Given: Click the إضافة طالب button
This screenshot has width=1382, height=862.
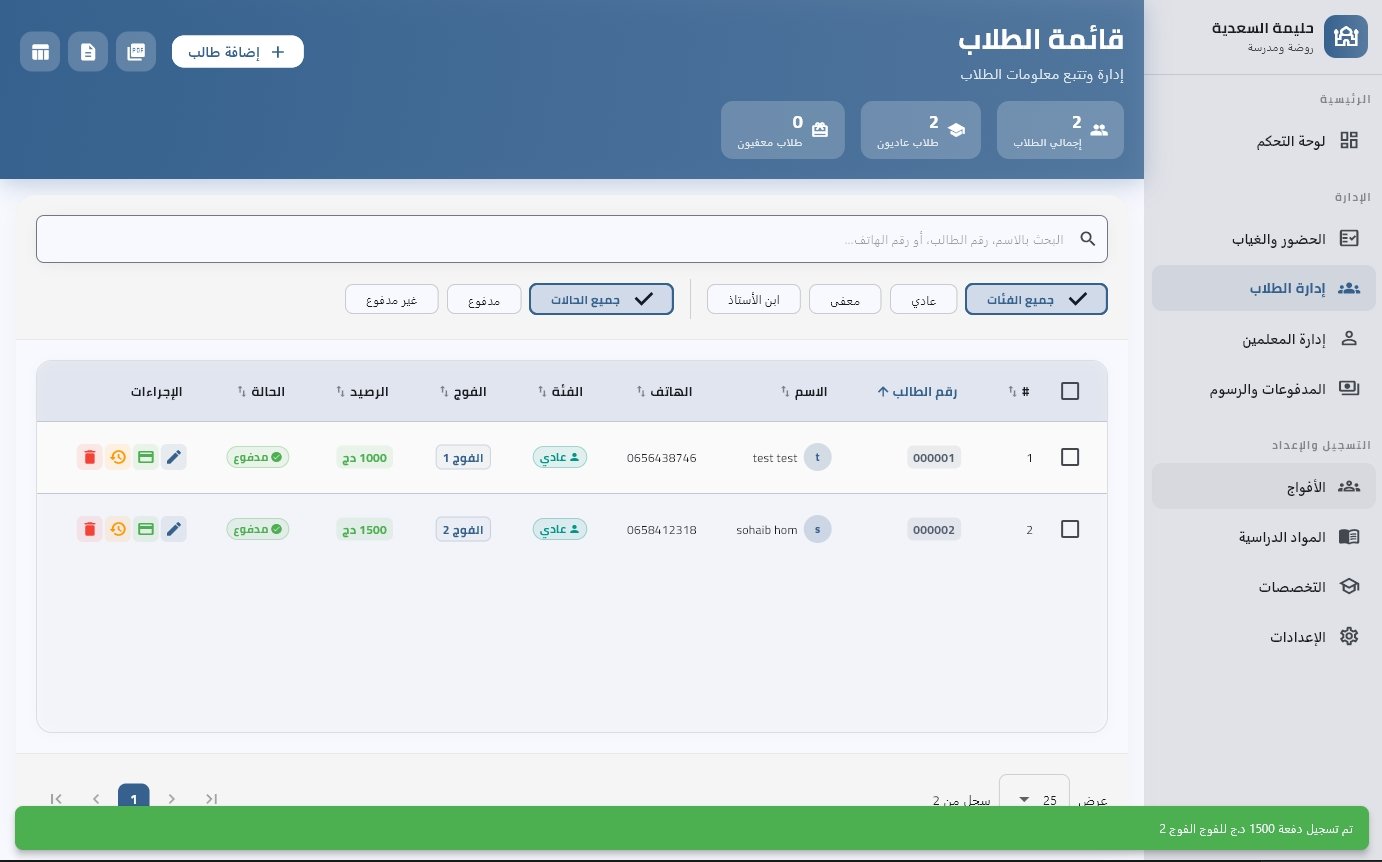Looking at the screenshot, I should tap(237, 51).
